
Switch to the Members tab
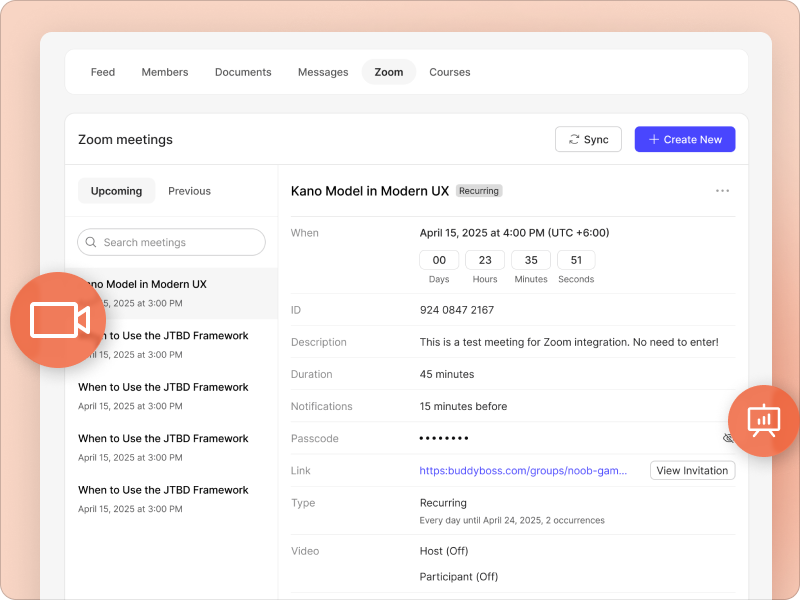click(x=165, y=72)
